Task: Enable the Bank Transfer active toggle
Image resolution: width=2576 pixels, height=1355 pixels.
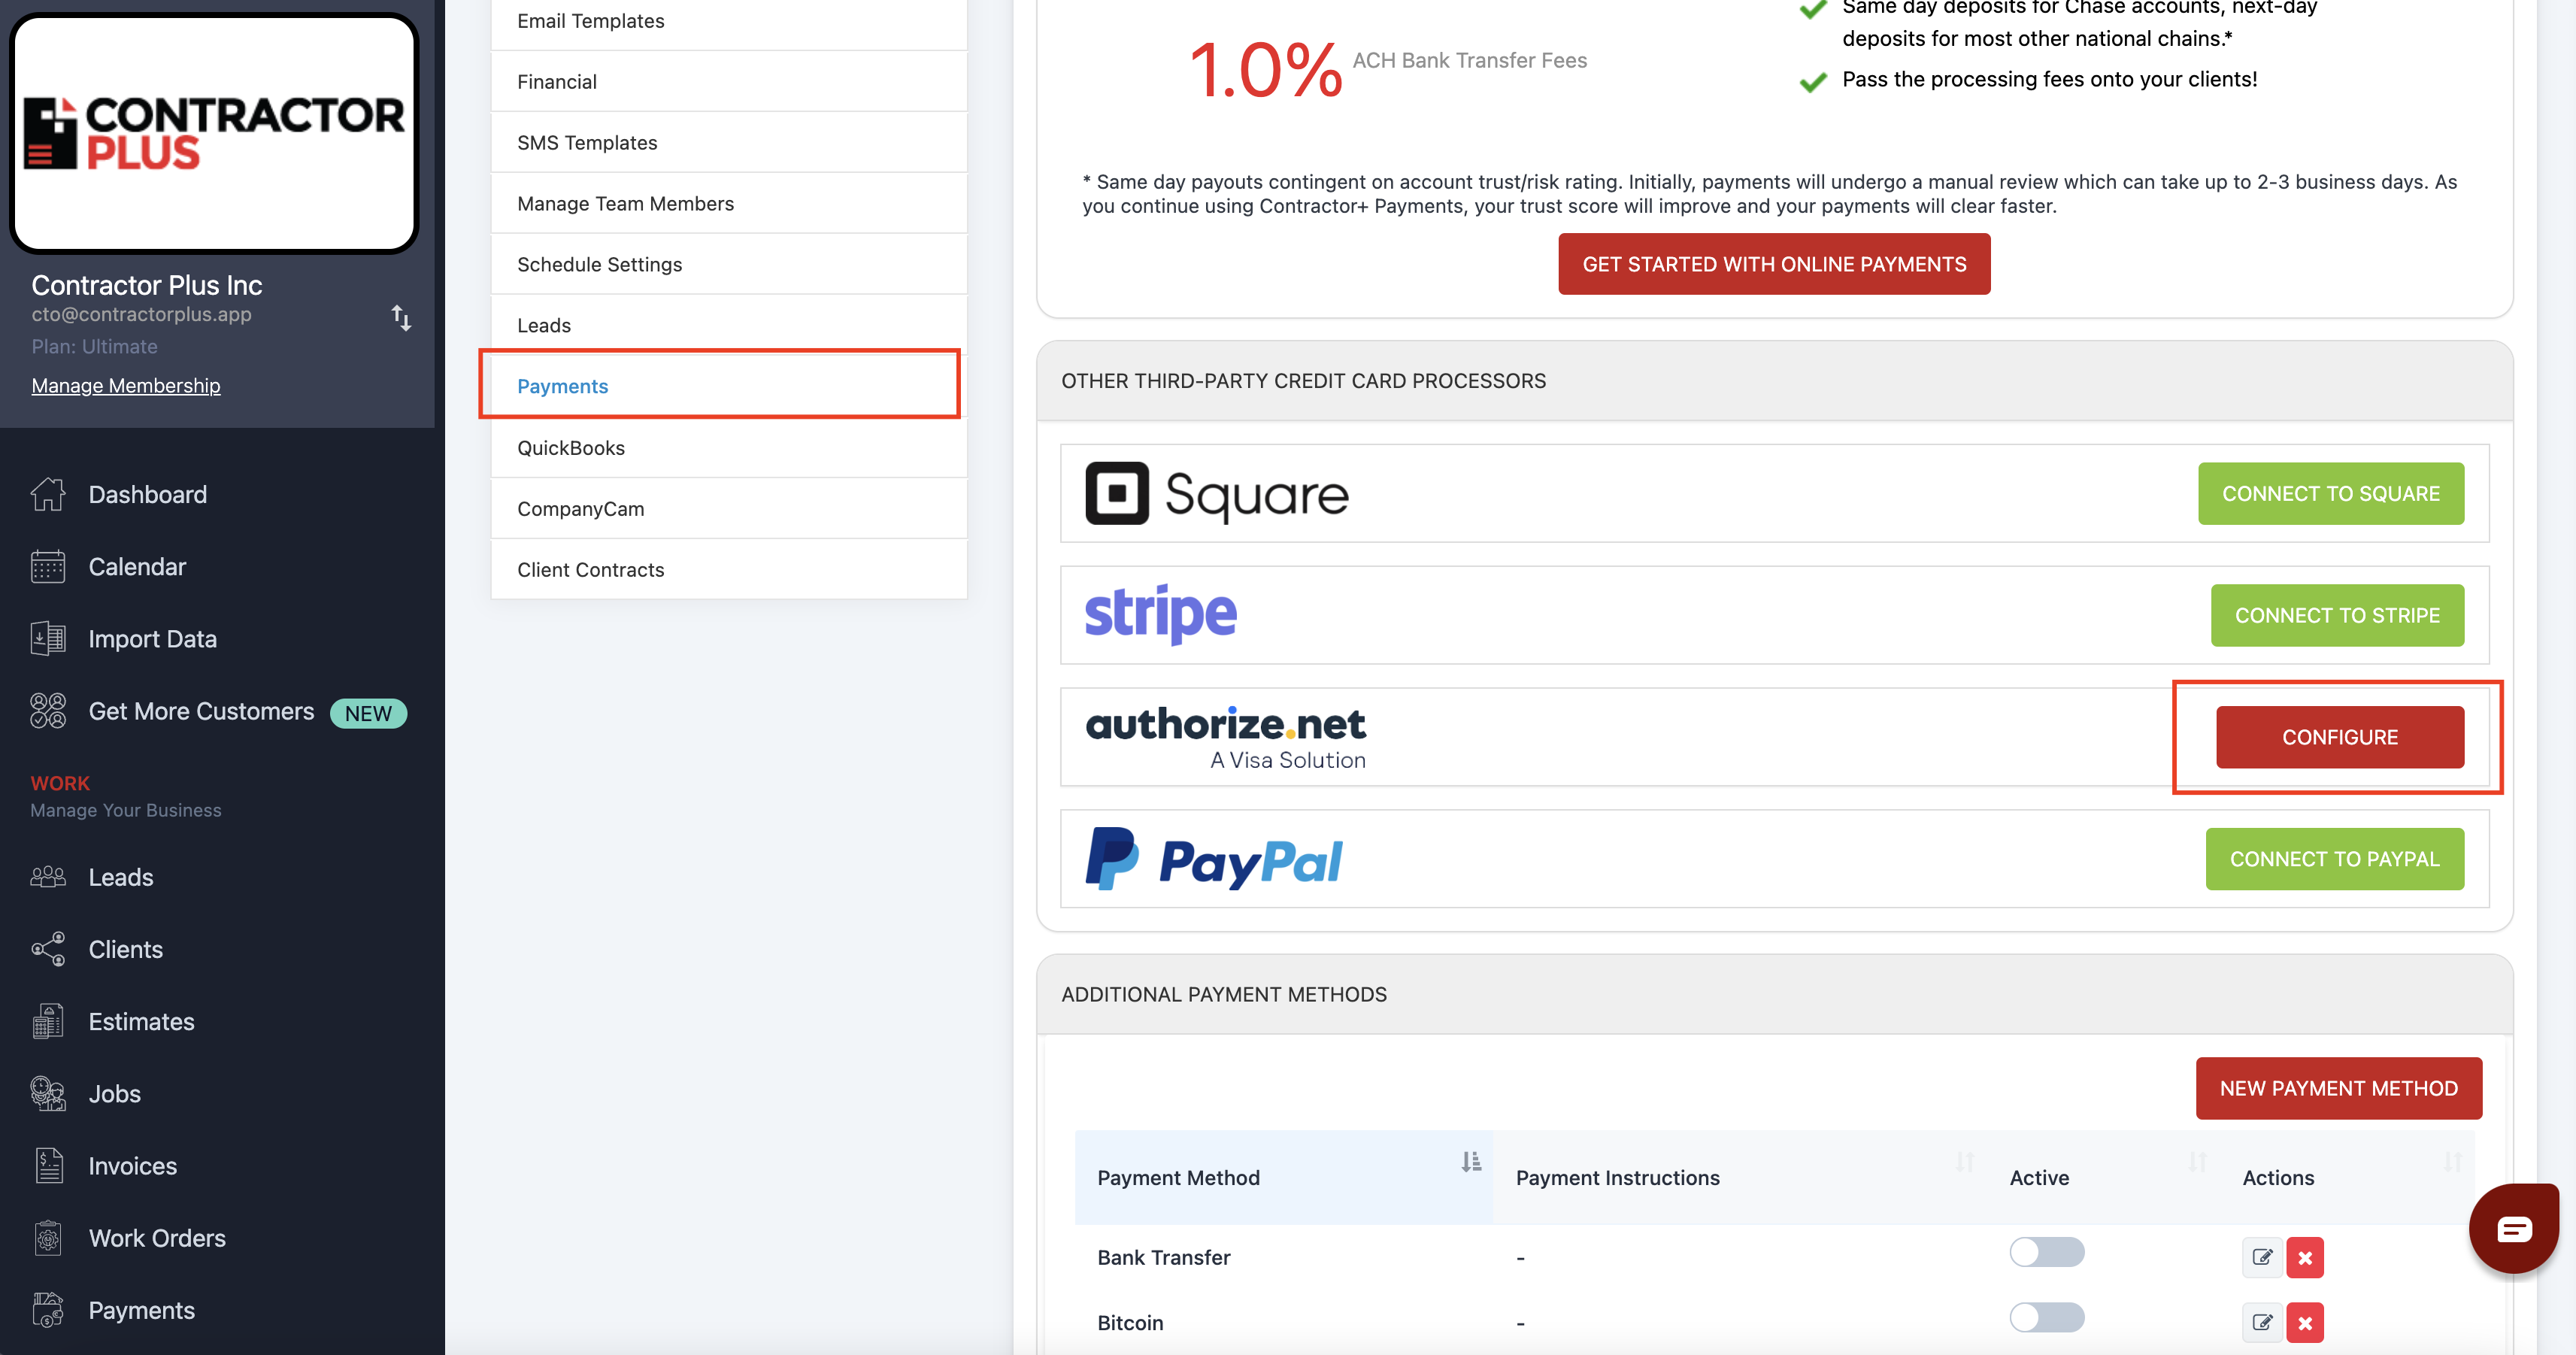Action: pos(2046,1252)
